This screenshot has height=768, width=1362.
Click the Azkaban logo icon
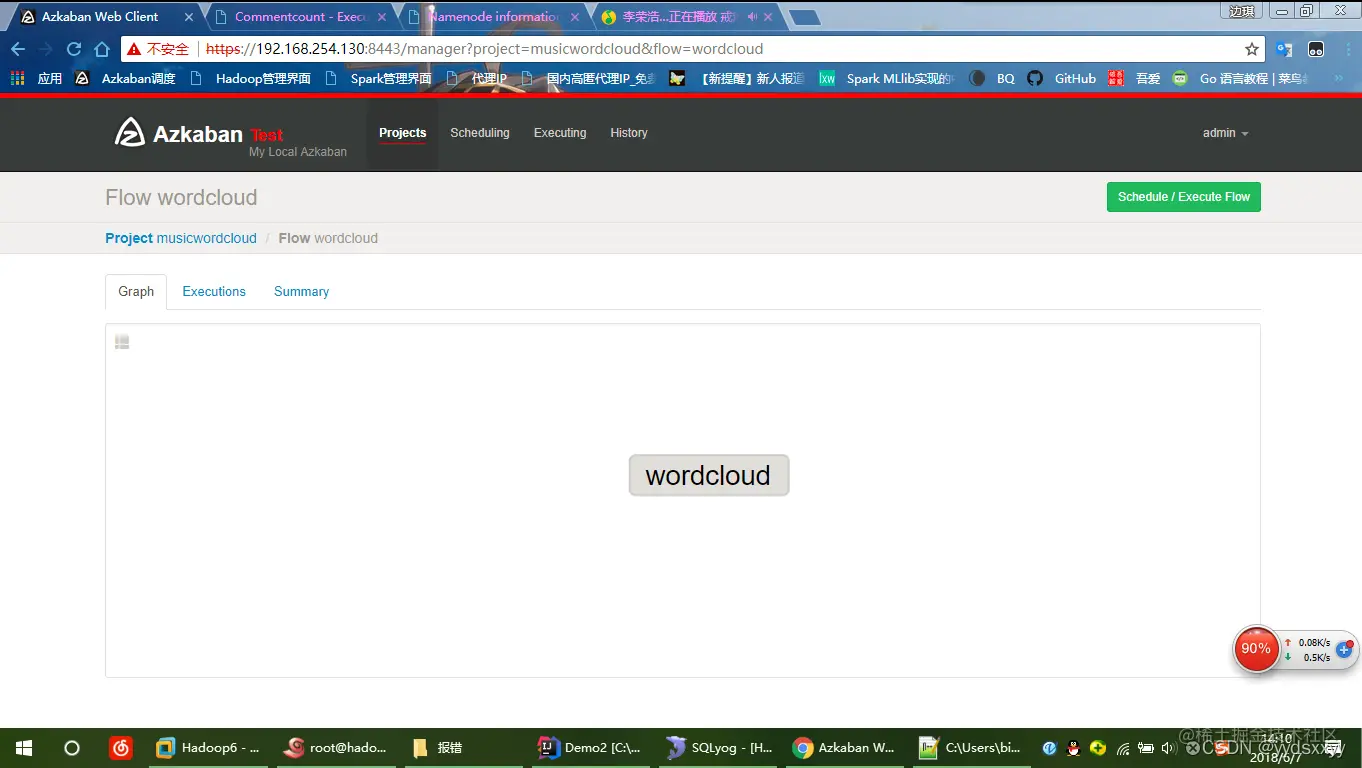point(130,132)
